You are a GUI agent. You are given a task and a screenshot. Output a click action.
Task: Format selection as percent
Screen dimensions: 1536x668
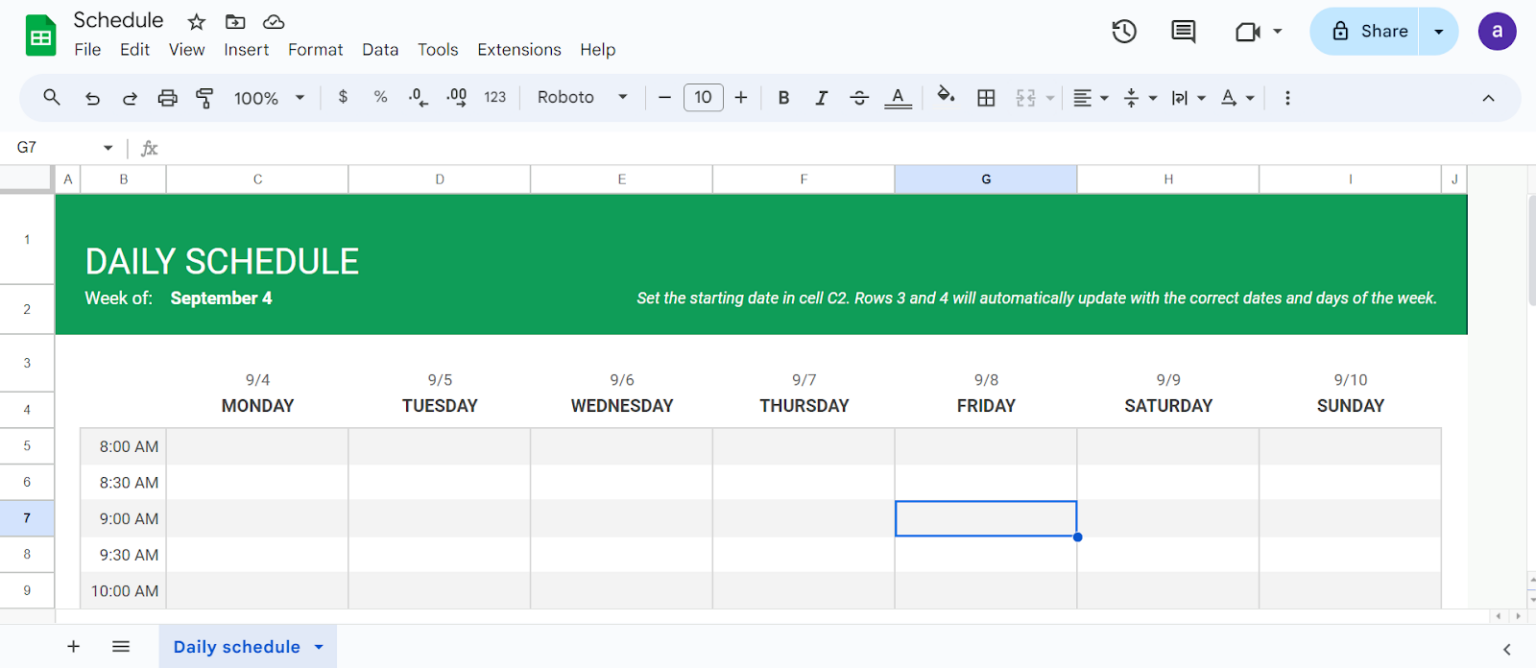[380, 97]
